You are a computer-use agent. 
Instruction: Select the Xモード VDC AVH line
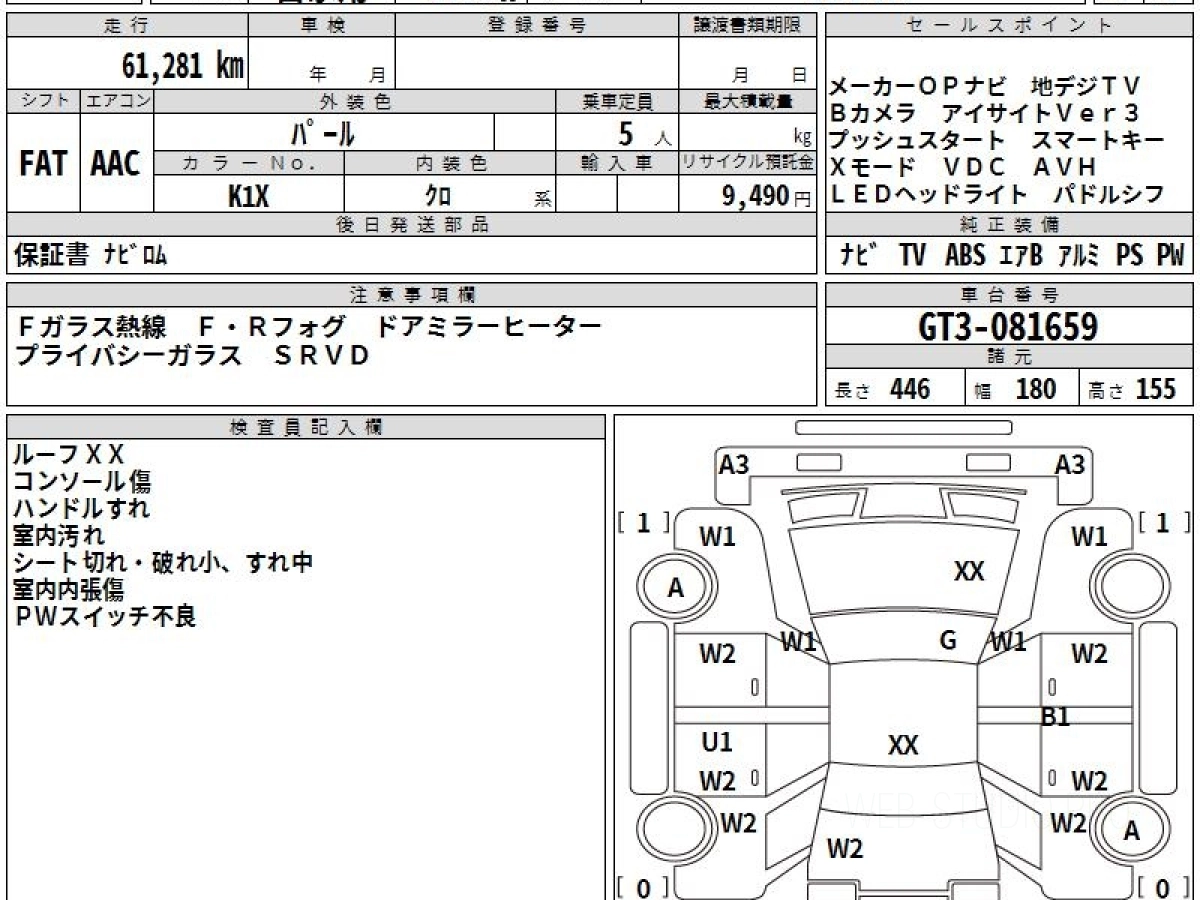[x=964, y=167]
